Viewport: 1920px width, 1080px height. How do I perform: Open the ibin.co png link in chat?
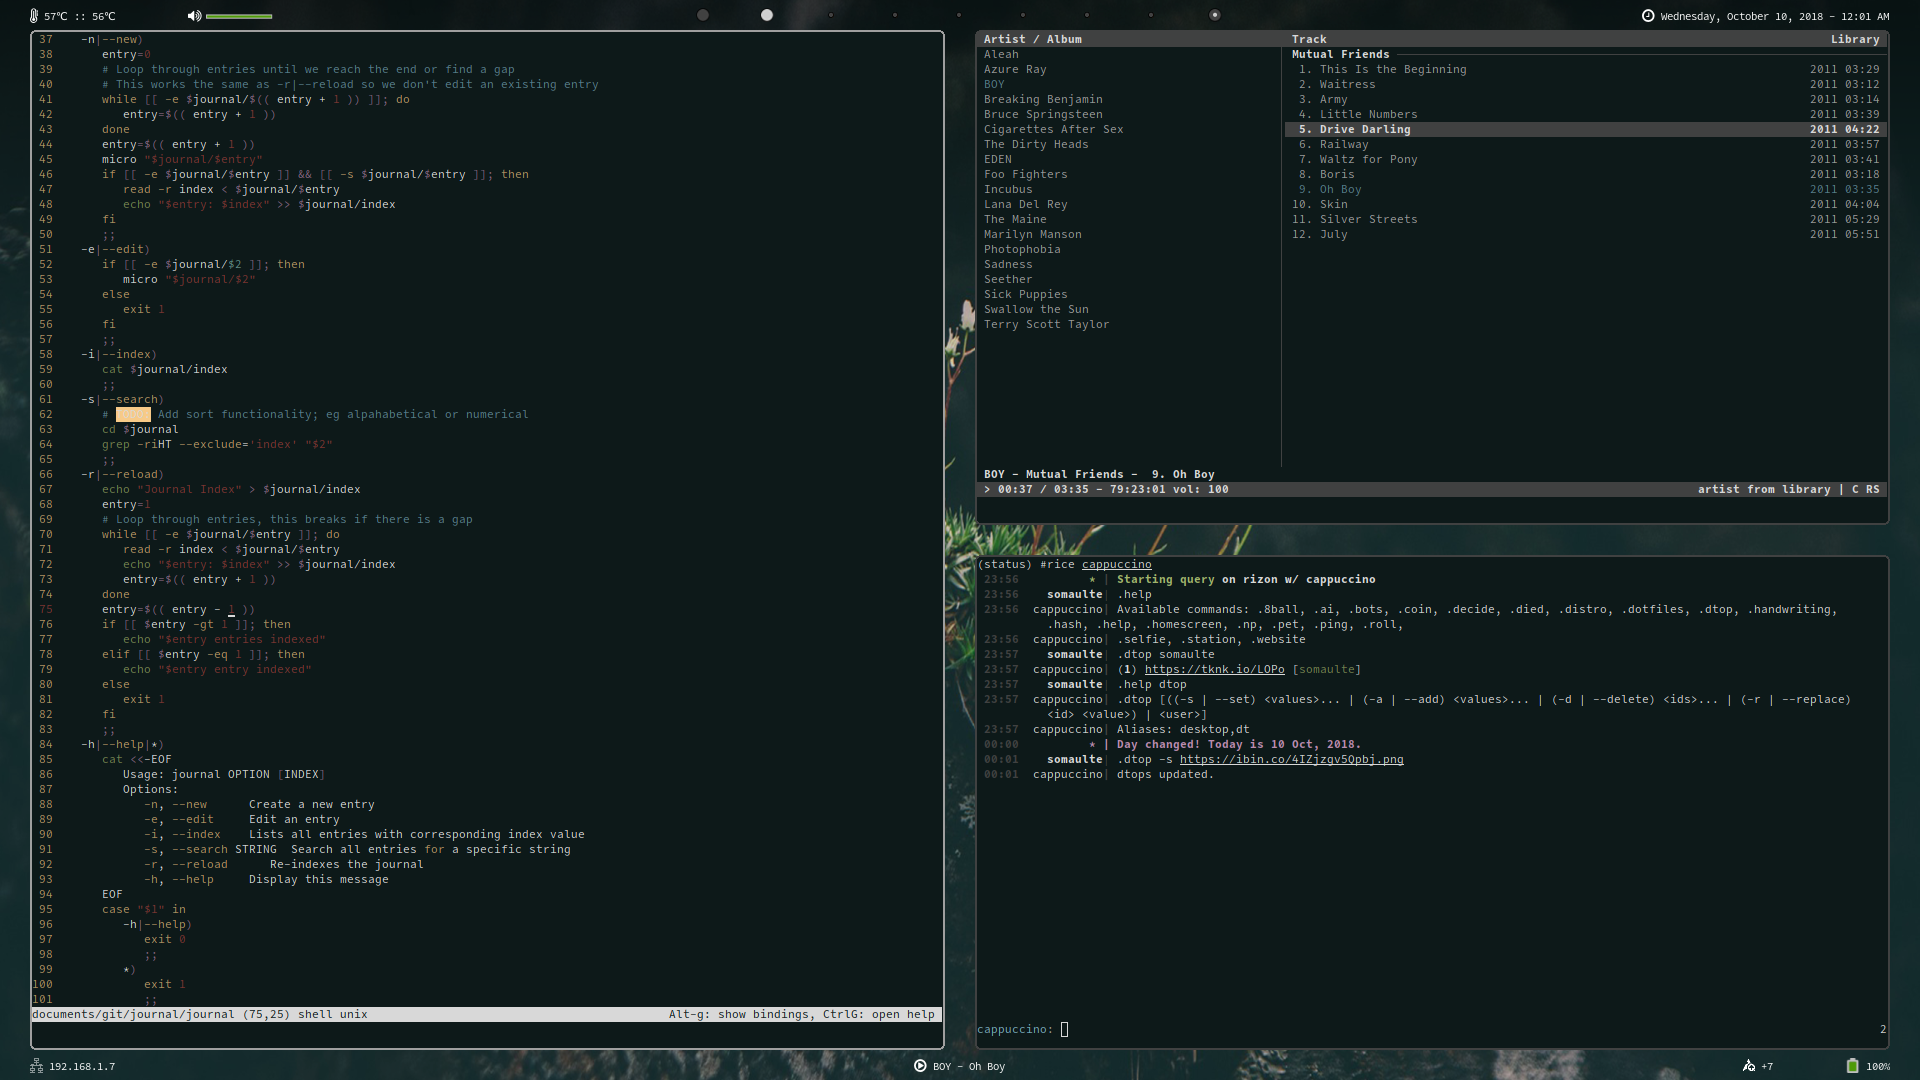click(x=1291, y=760)
